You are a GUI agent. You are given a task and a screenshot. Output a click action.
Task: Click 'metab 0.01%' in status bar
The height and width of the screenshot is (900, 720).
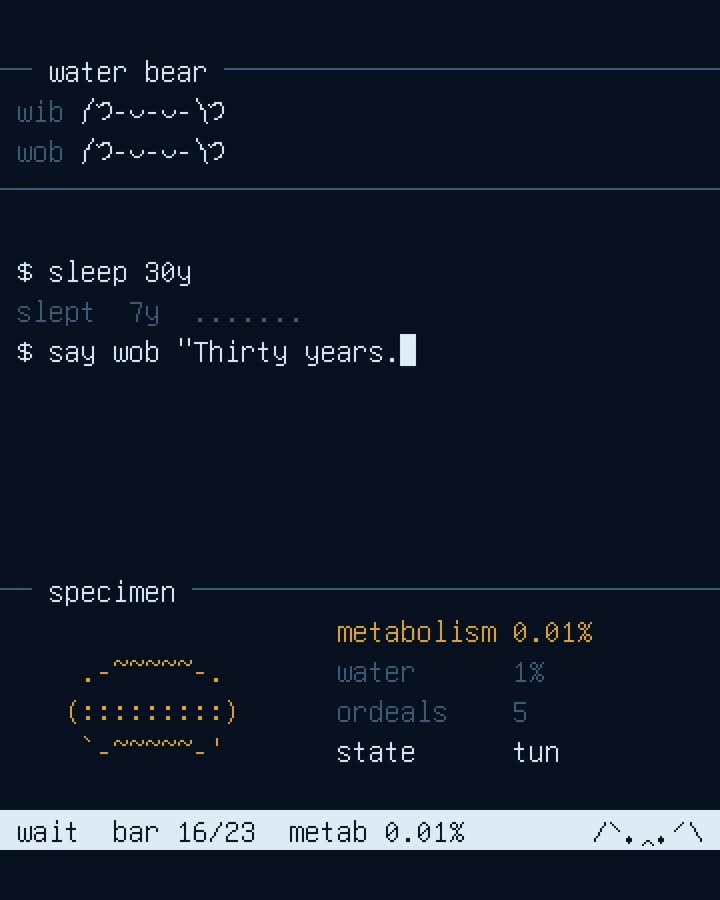[x=376, y=832]
